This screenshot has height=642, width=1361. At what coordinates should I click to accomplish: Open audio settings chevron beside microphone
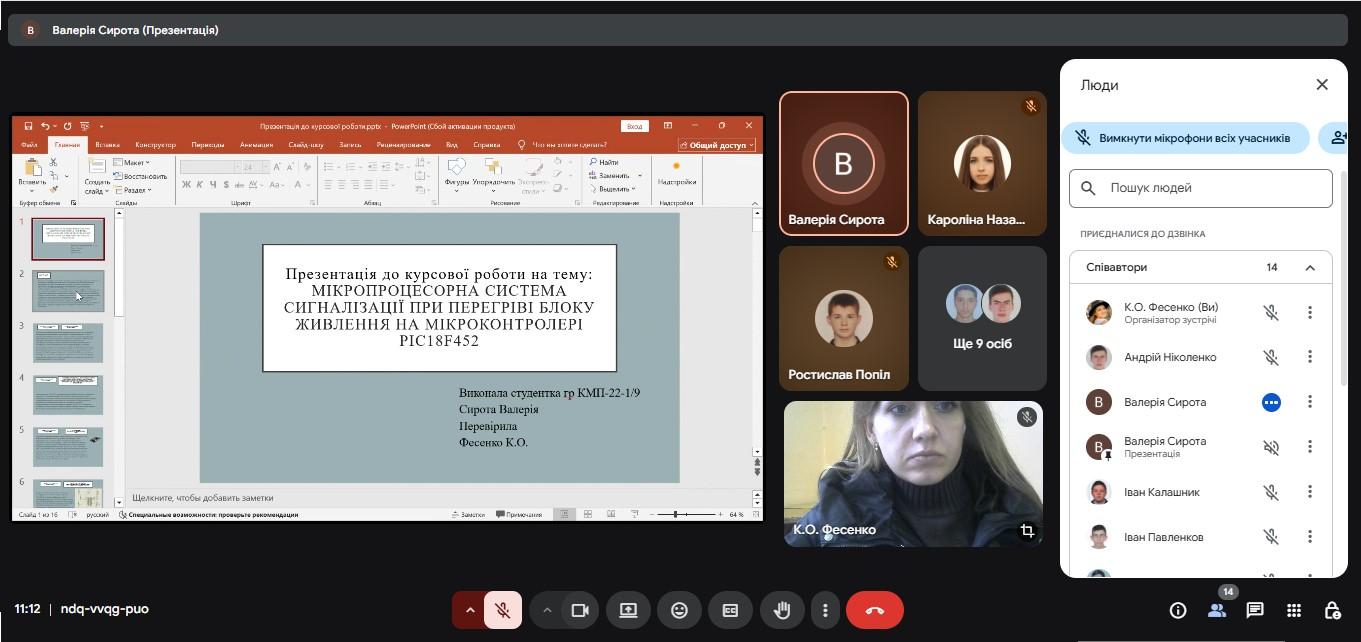click(469, 610)
